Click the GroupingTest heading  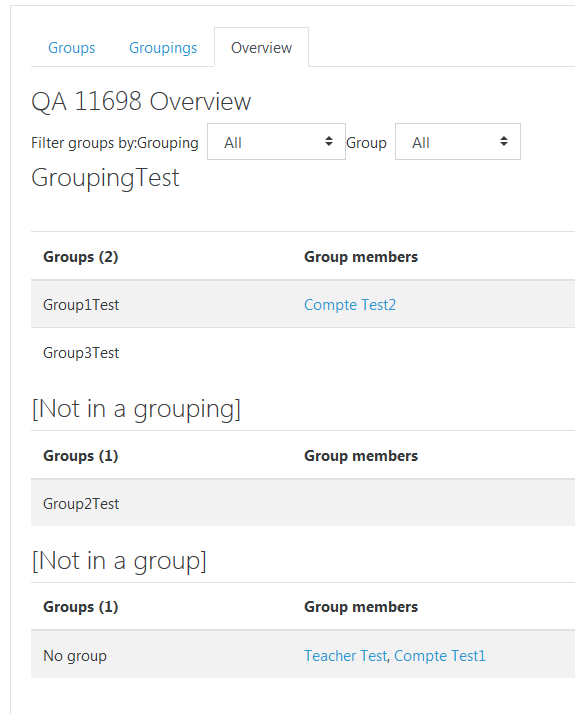[105, 178]
